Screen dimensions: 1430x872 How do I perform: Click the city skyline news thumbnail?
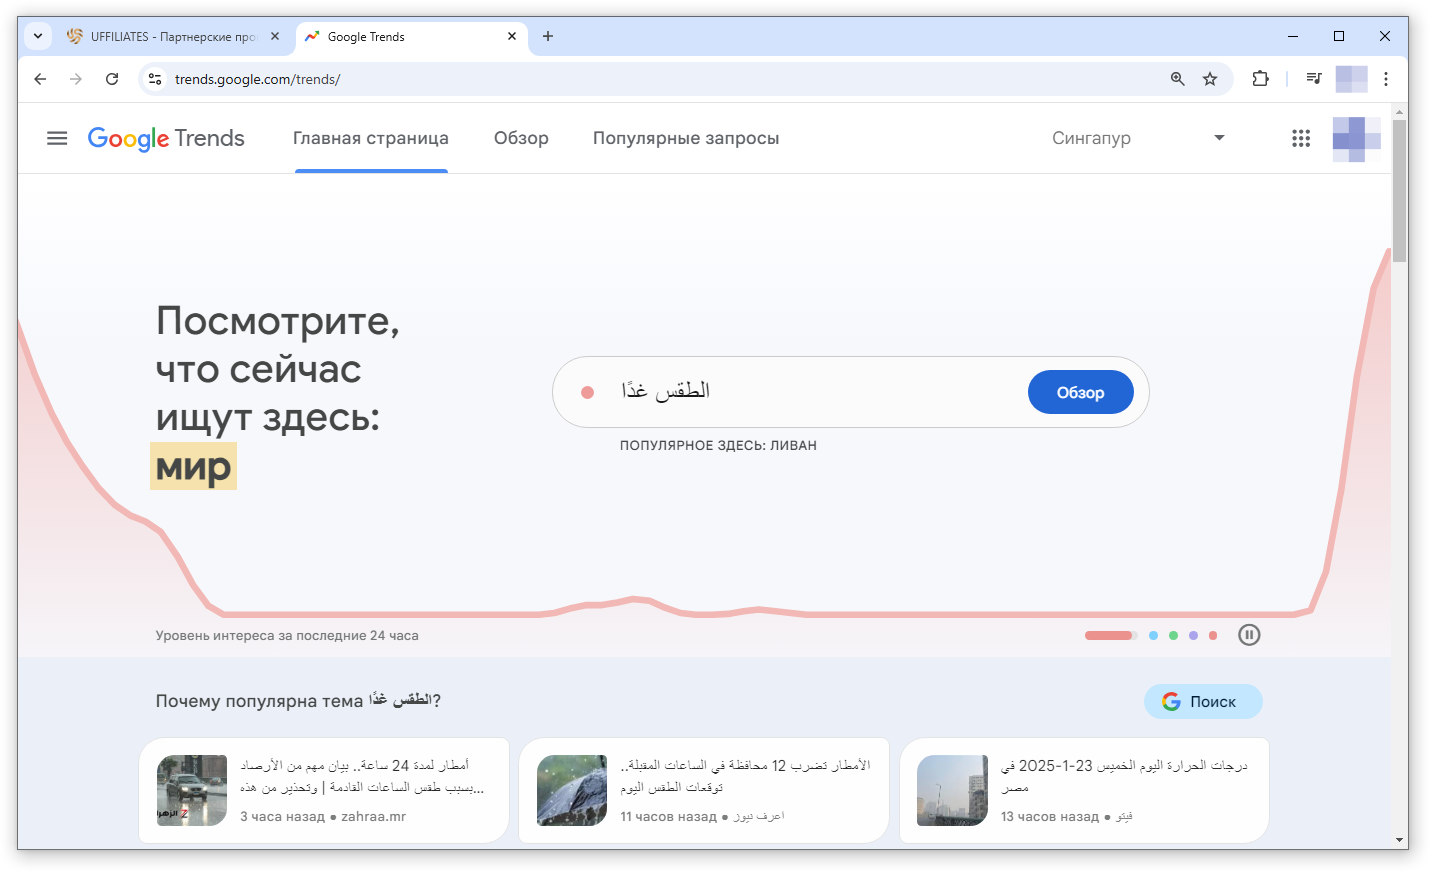[952, 790]
